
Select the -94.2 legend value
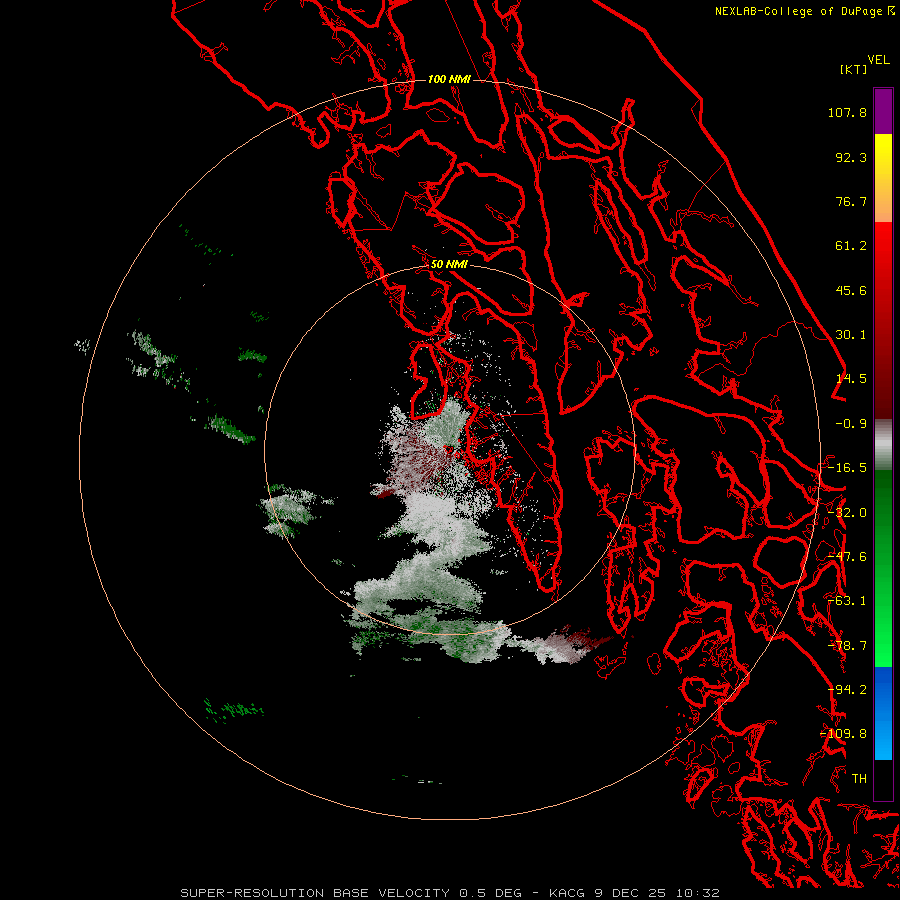pyautogui.click(x=847, y=690)
